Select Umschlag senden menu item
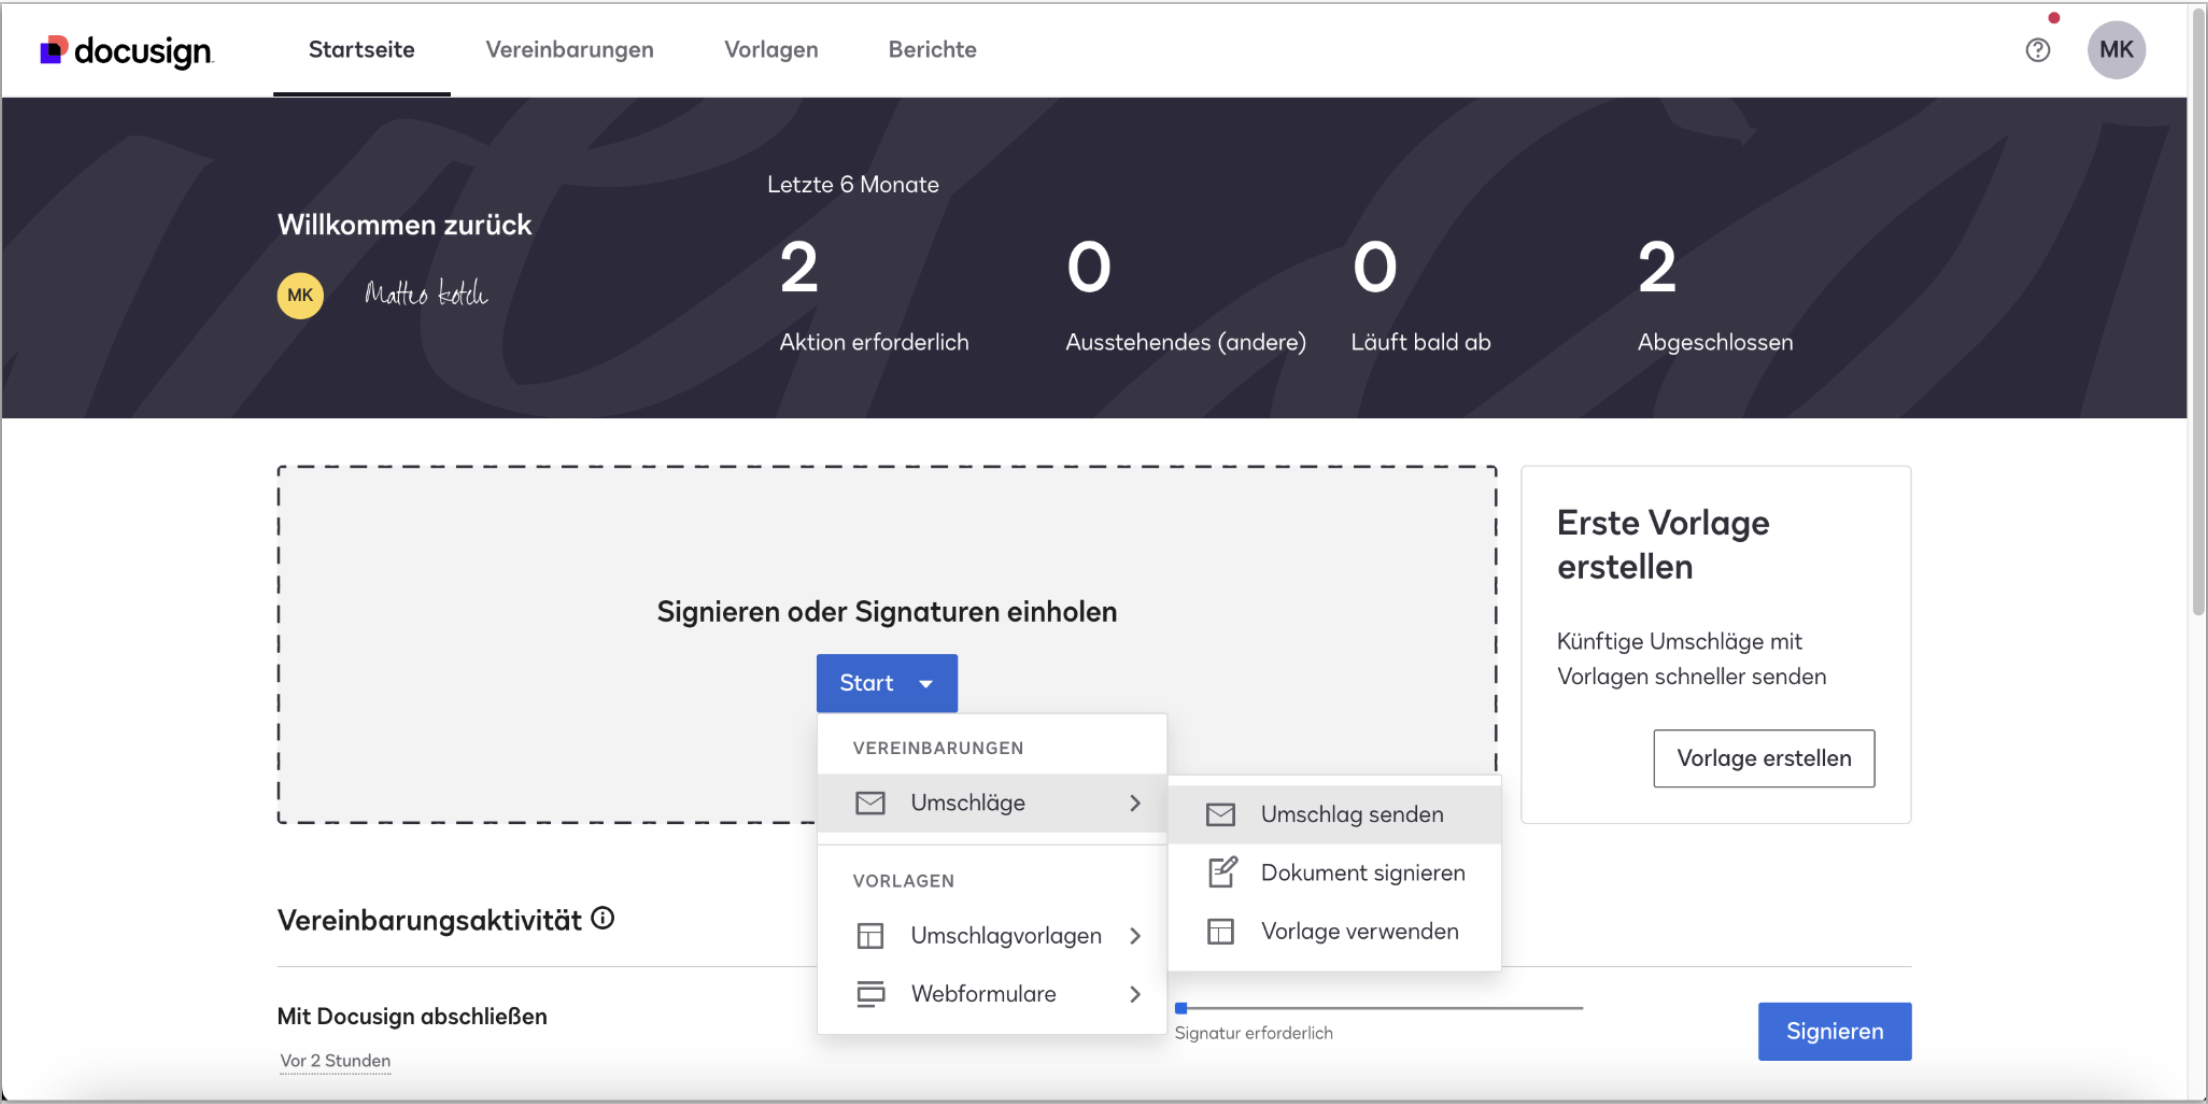 [x=1351, y=814]
